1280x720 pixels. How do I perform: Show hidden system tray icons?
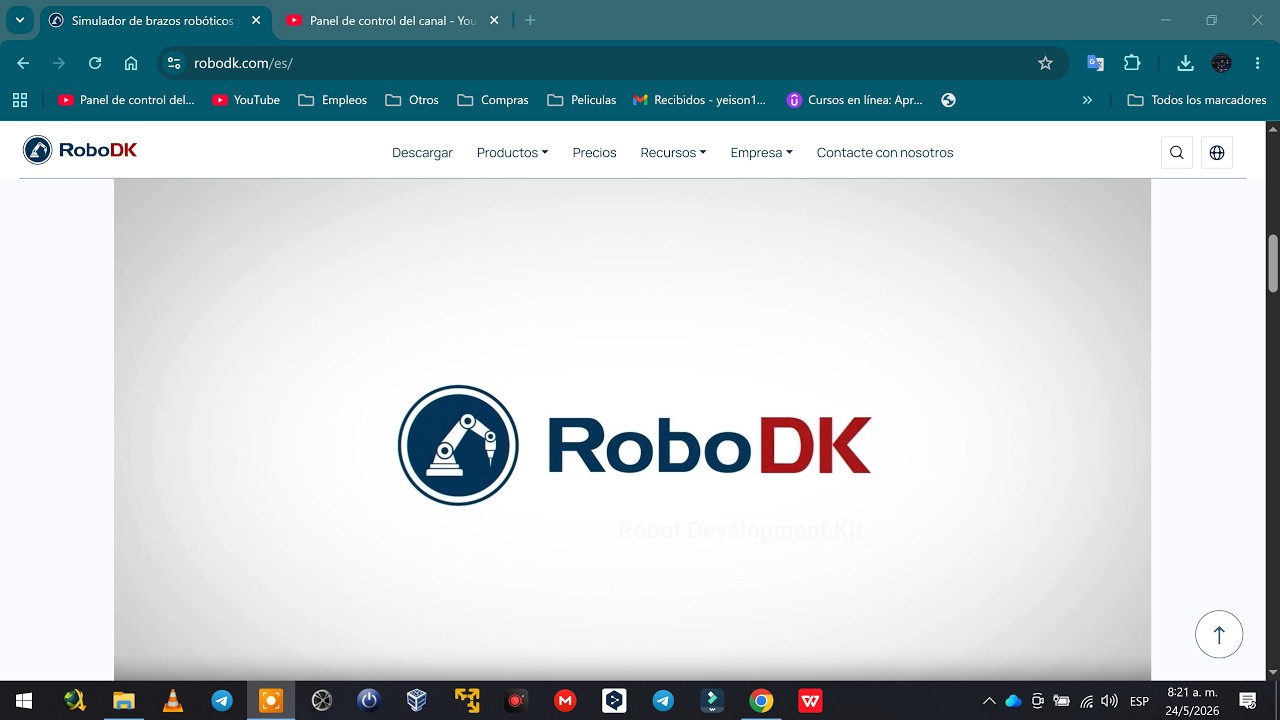tap(989, 701)
